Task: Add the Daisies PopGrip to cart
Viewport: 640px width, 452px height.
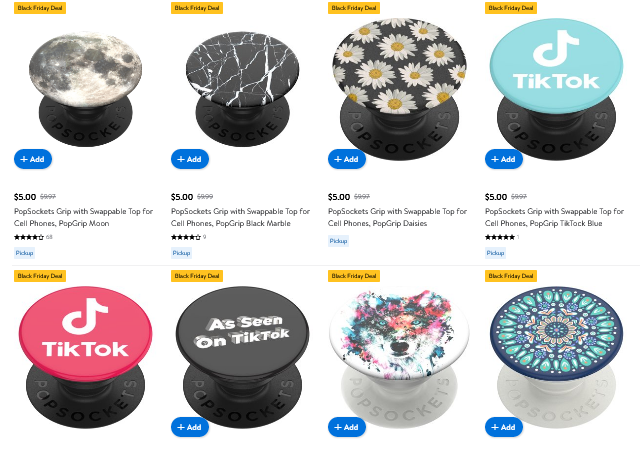Action: click(347, 159)
